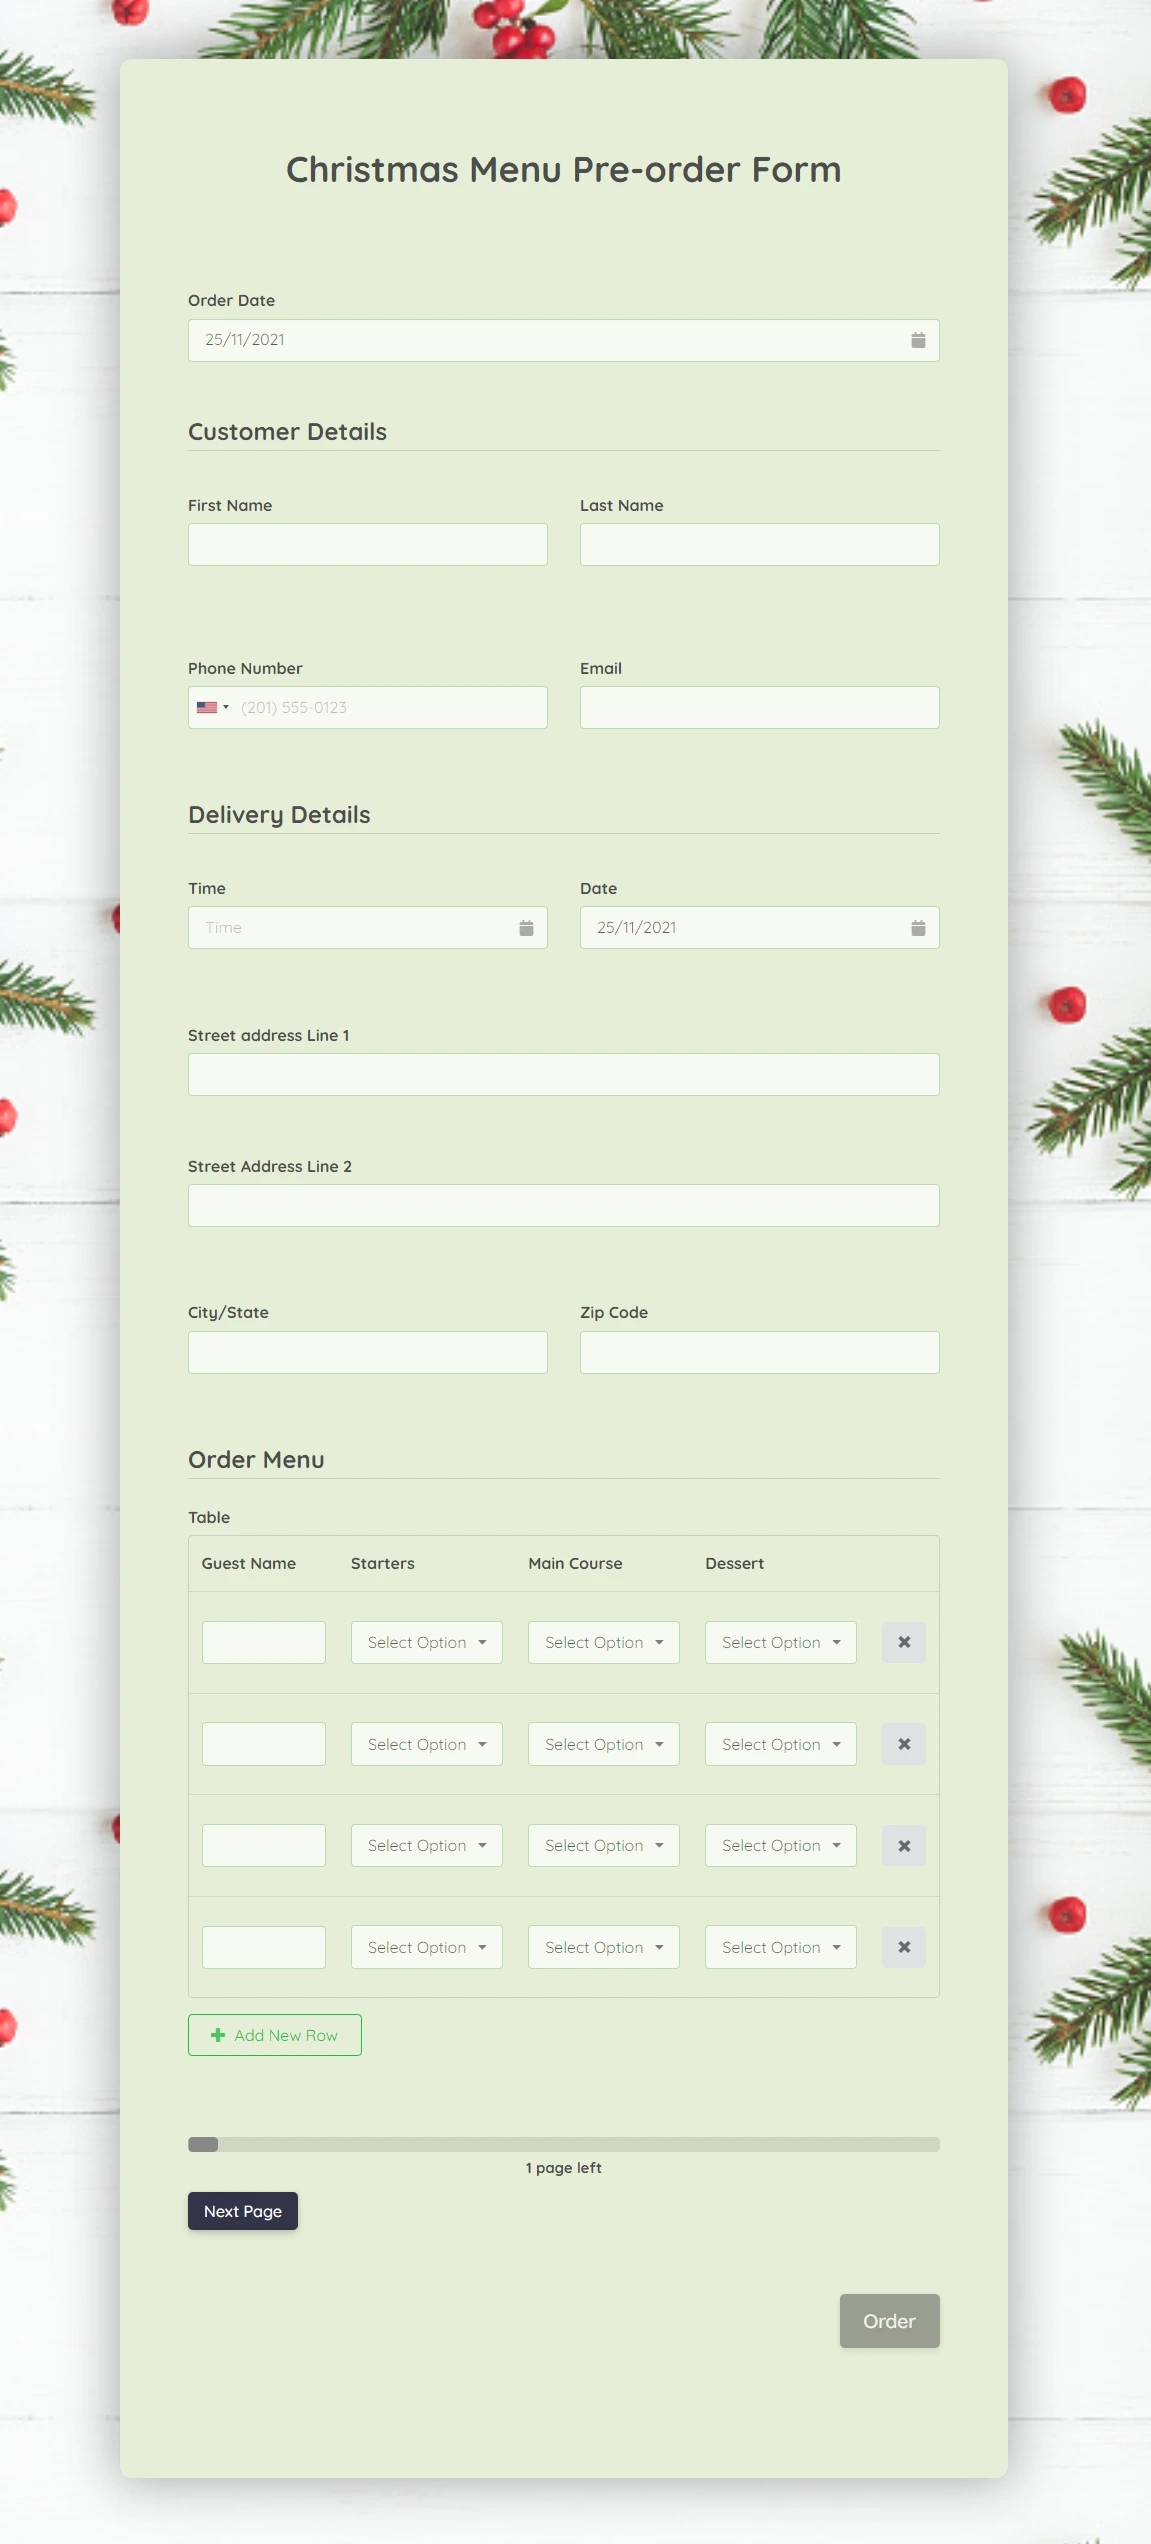Click the 'Guest Name' column header
The width and height of the screenshot is (1151, 2544).
coord(249,1563)
